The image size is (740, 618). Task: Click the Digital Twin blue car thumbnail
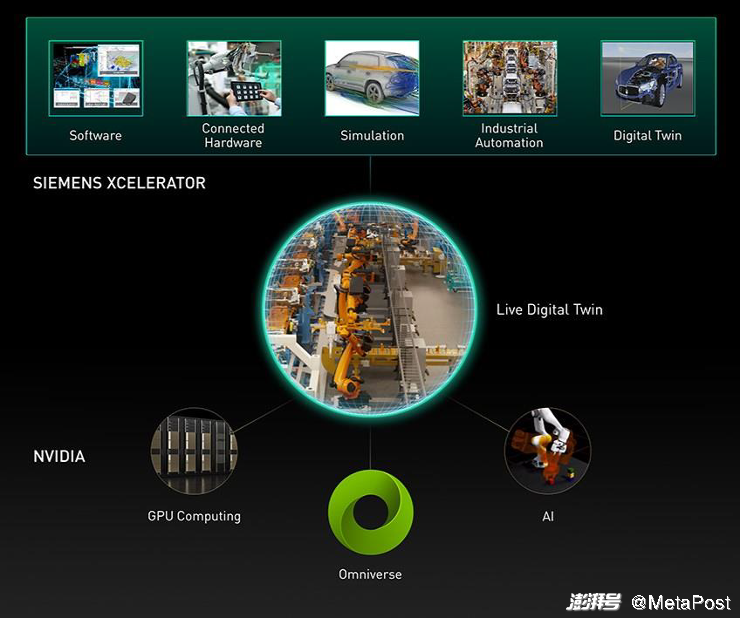(648, 78)
